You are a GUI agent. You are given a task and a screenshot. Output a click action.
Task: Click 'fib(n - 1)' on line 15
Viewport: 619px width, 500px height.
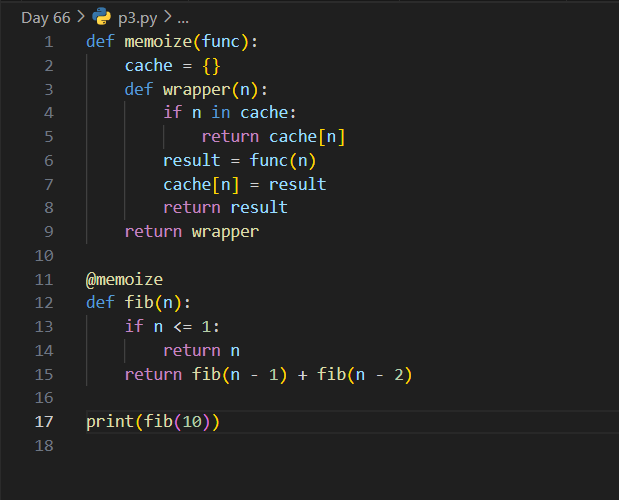[x=239, y=375]
